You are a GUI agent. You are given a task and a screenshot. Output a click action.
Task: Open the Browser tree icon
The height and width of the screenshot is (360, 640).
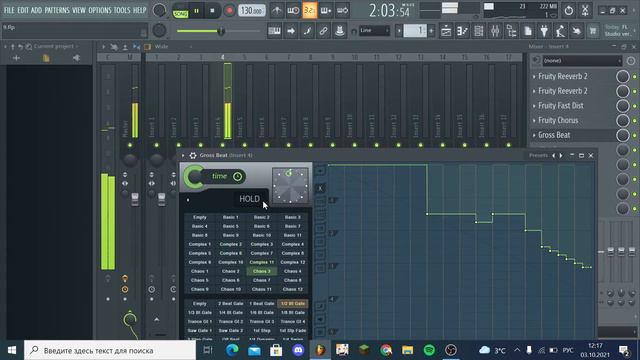511,31
